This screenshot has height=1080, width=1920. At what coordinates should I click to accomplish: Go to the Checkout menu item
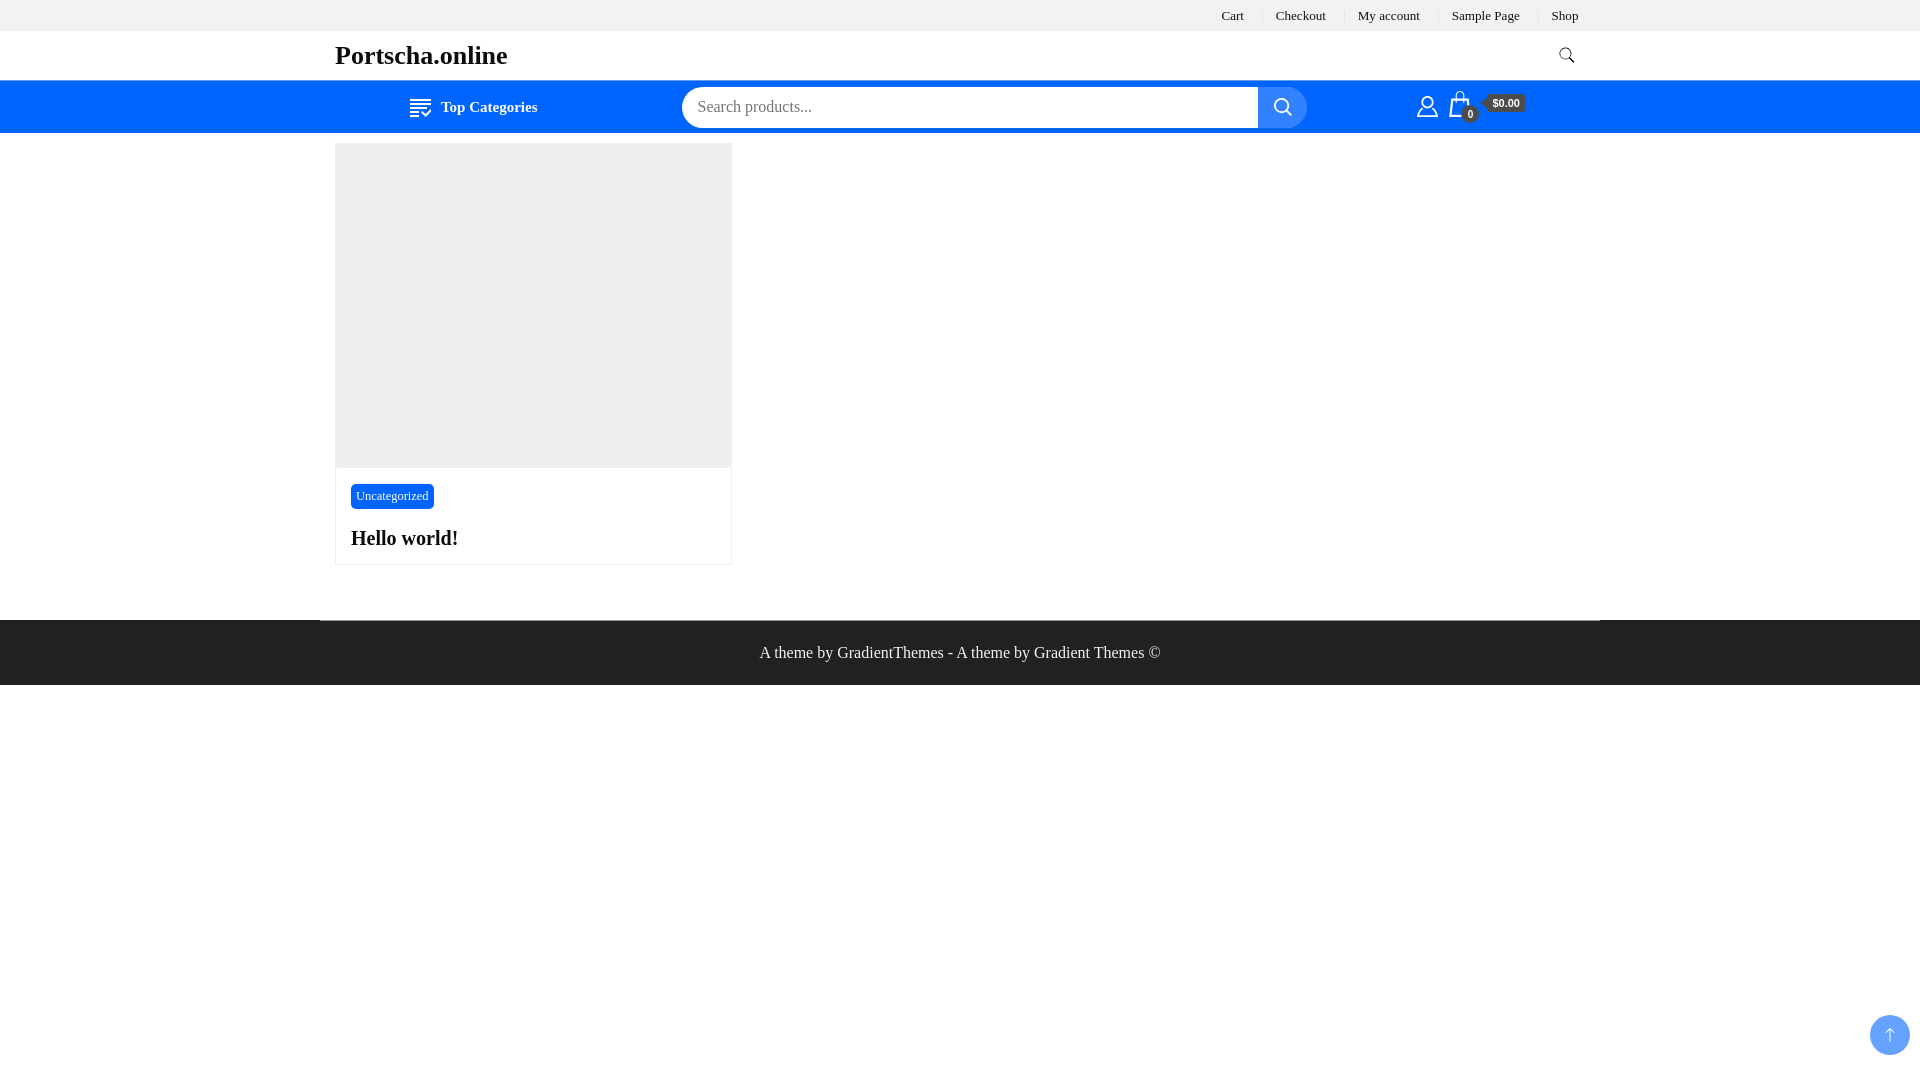1300,16
